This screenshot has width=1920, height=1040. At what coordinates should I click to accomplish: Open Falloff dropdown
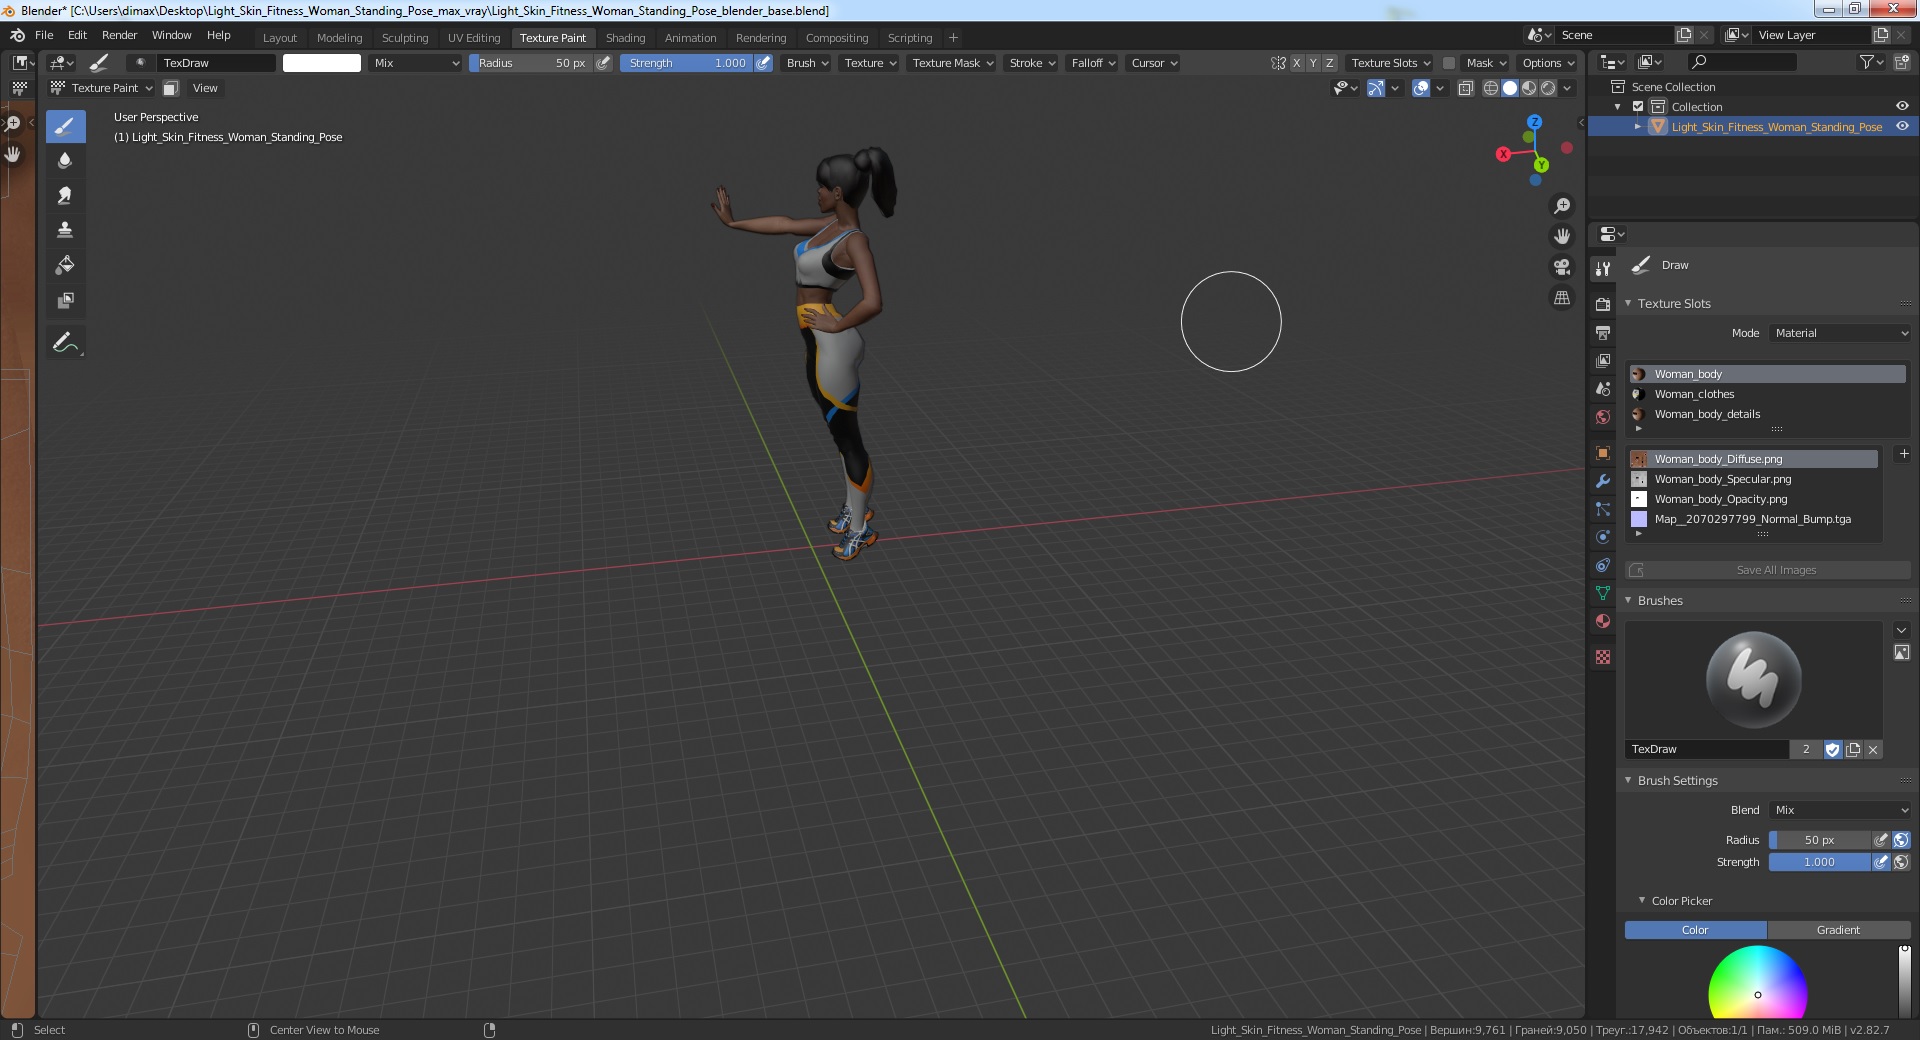[1092, 63]
